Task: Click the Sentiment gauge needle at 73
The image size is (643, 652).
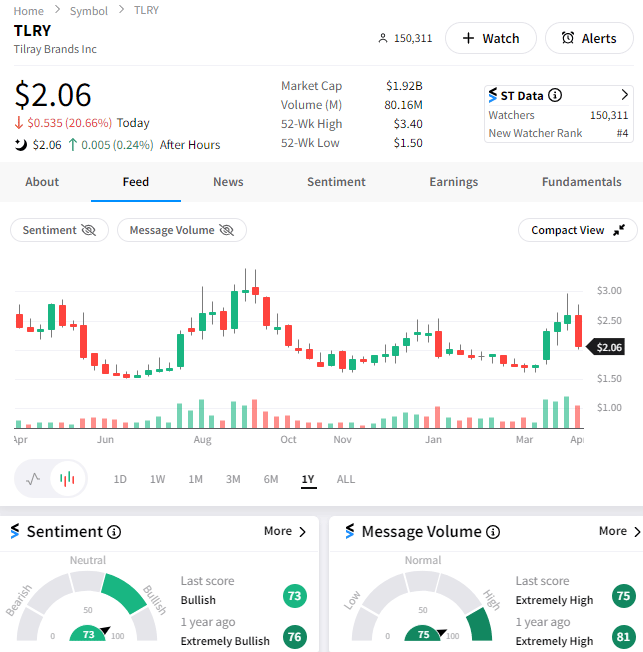Action: click(x=105, y=630)
